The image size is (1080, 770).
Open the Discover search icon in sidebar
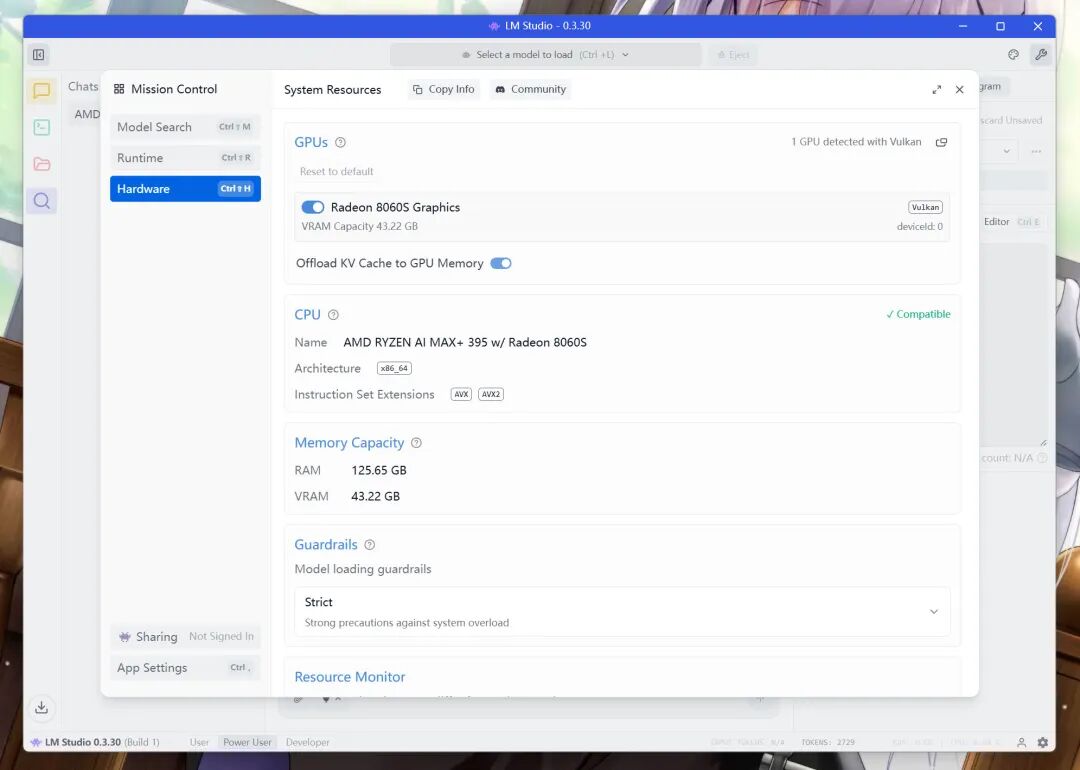[x=41, y=200]
